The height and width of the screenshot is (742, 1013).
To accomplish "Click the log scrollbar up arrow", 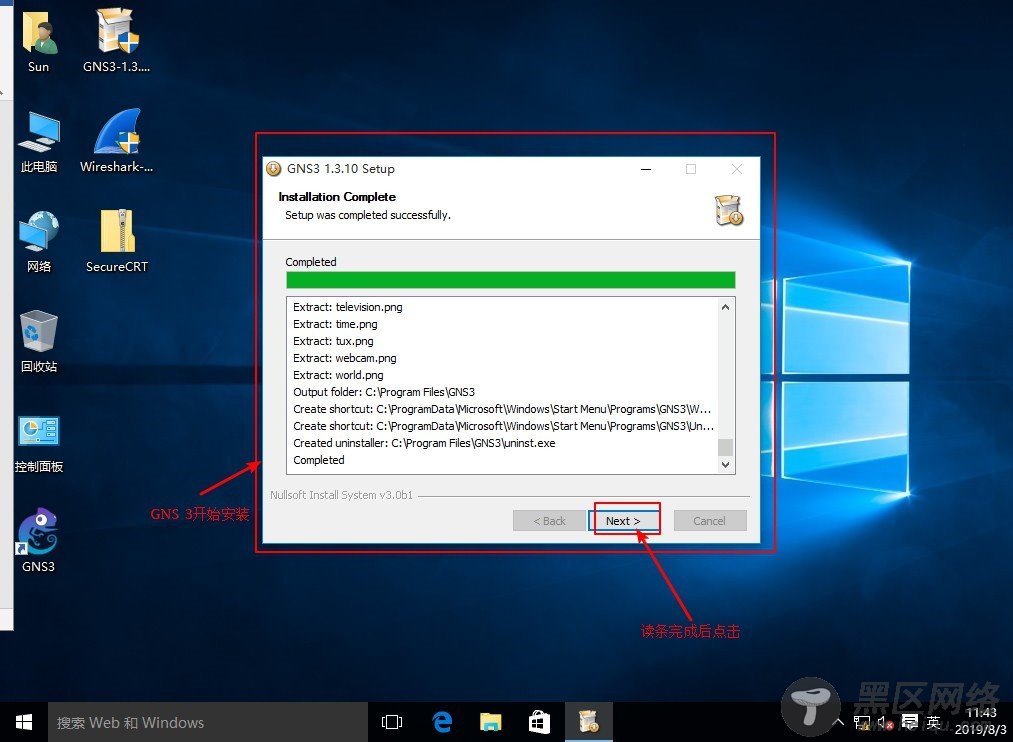I will click(x=726, y=307).
